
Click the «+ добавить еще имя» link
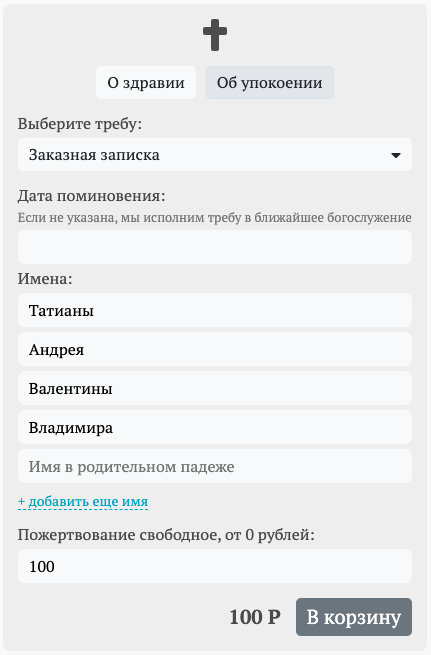click(x=83, y=501)
